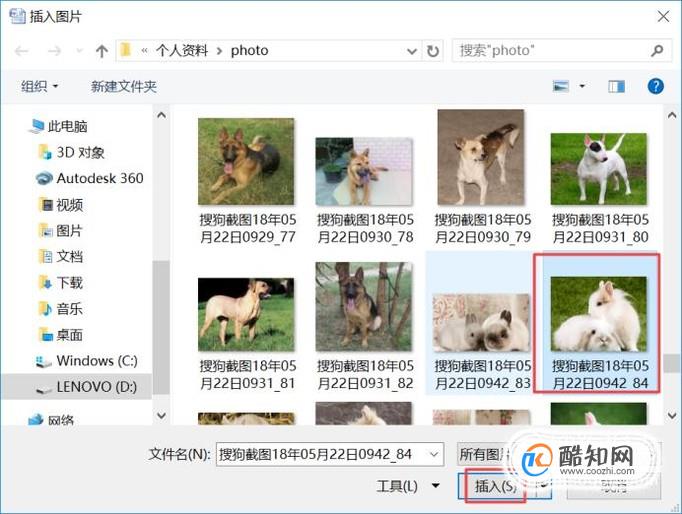The width and height of the screenshot is (682, 514).
Task: Select the bull terrier photo 0931_80
Action: (599, 169)
